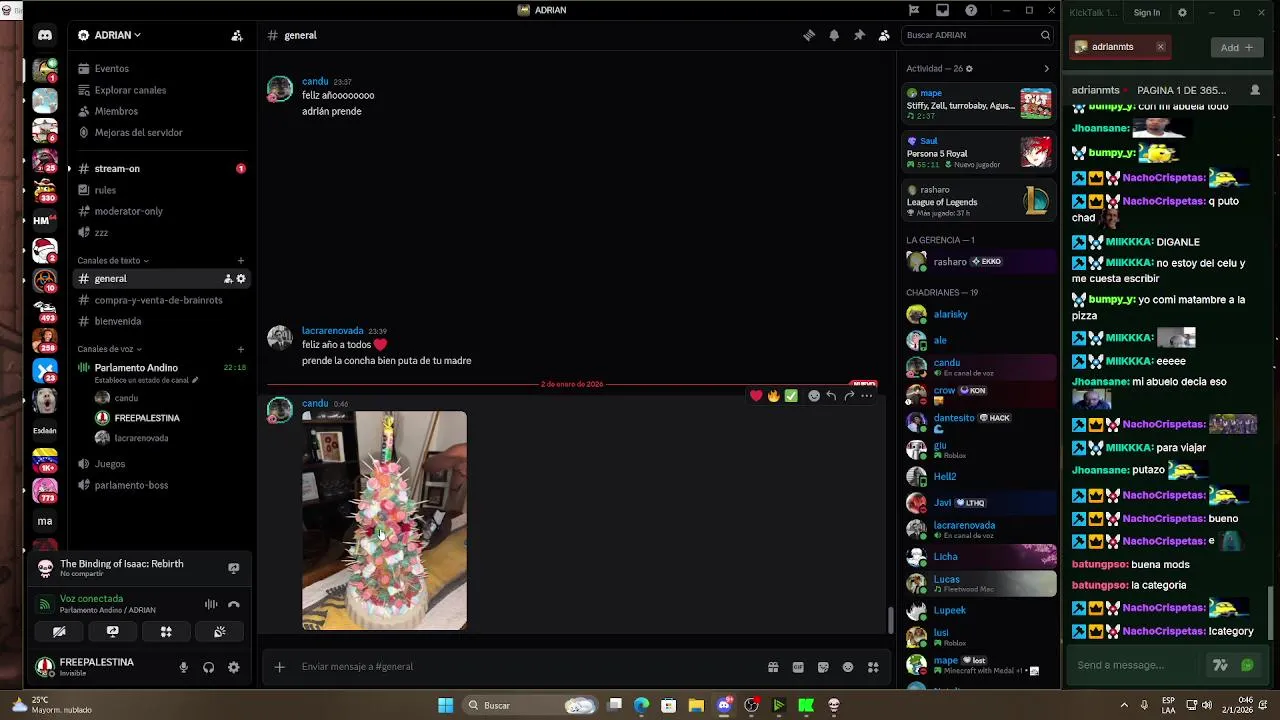This screenshot has height=720, width=1280.
Task: Add heart reaction to candu's message
Action: (x=756, y=396)
